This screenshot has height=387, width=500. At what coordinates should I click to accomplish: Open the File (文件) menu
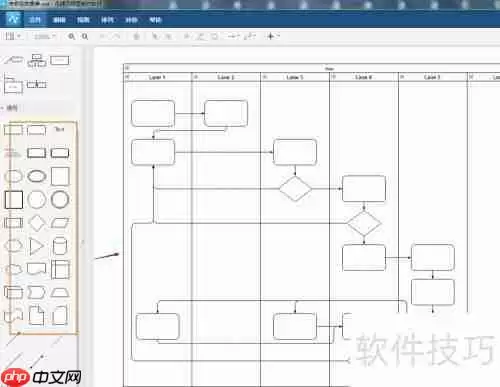pos(35,20)
